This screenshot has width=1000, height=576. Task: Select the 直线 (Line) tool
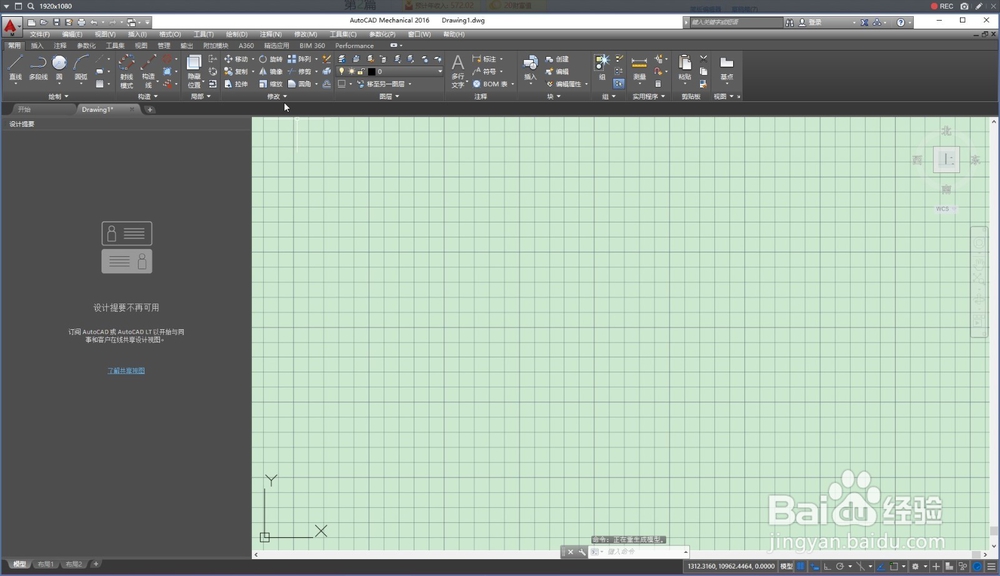16,68
